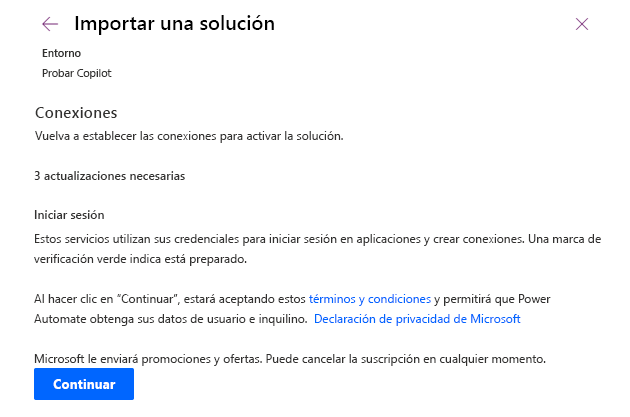Viewport: 630px width, 417px height.
Task: Click the Iniciar sesión subheading
Action: [x=69, y=215]
